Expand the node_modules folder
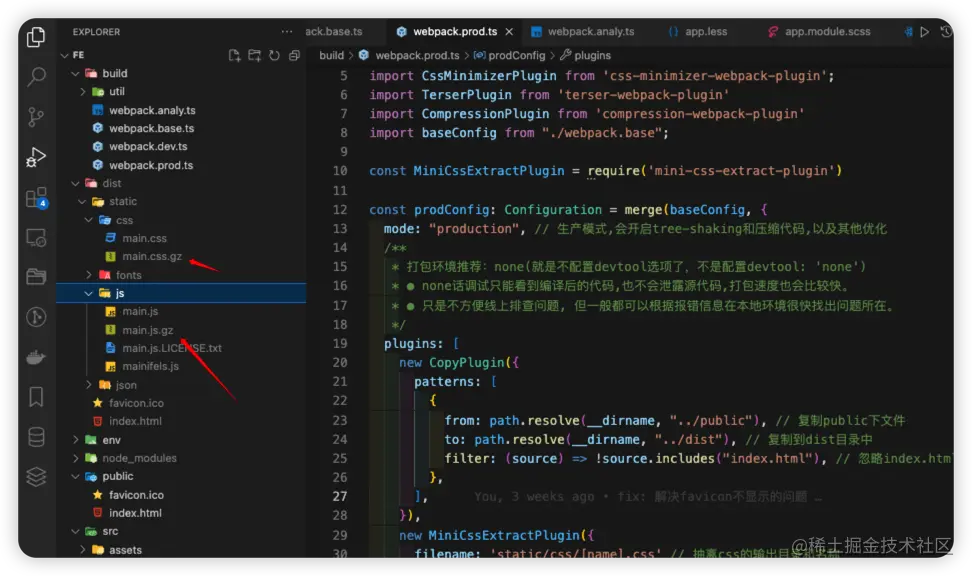 (x=75, y=458)
